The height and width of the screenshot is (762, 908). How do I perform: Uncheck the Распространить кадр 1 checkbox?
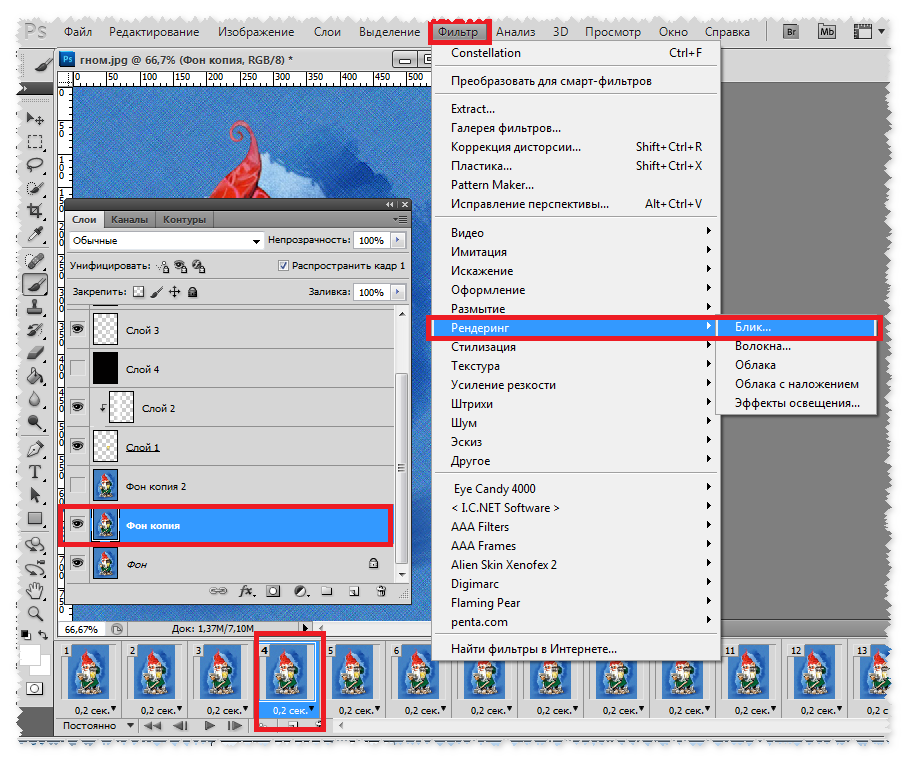point(283,265)
